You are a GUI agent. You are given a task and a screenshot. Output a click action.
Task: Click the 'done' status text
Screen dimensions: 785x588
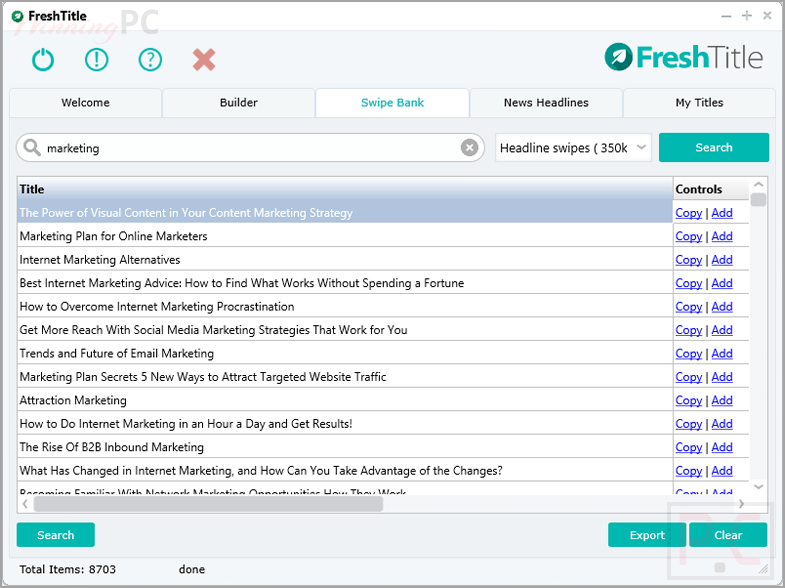tap(192, 569)
